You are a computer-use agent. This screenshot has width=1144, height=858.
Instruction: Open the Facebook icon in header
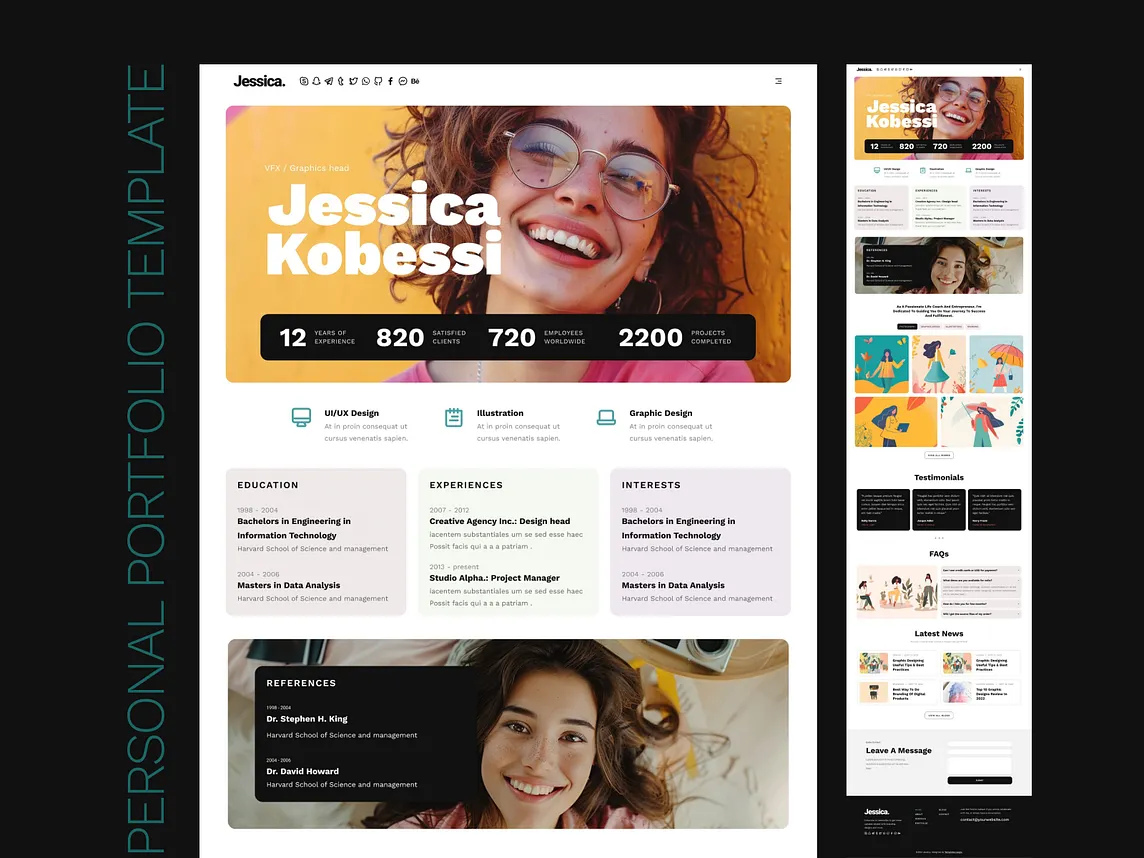[390, 81]
